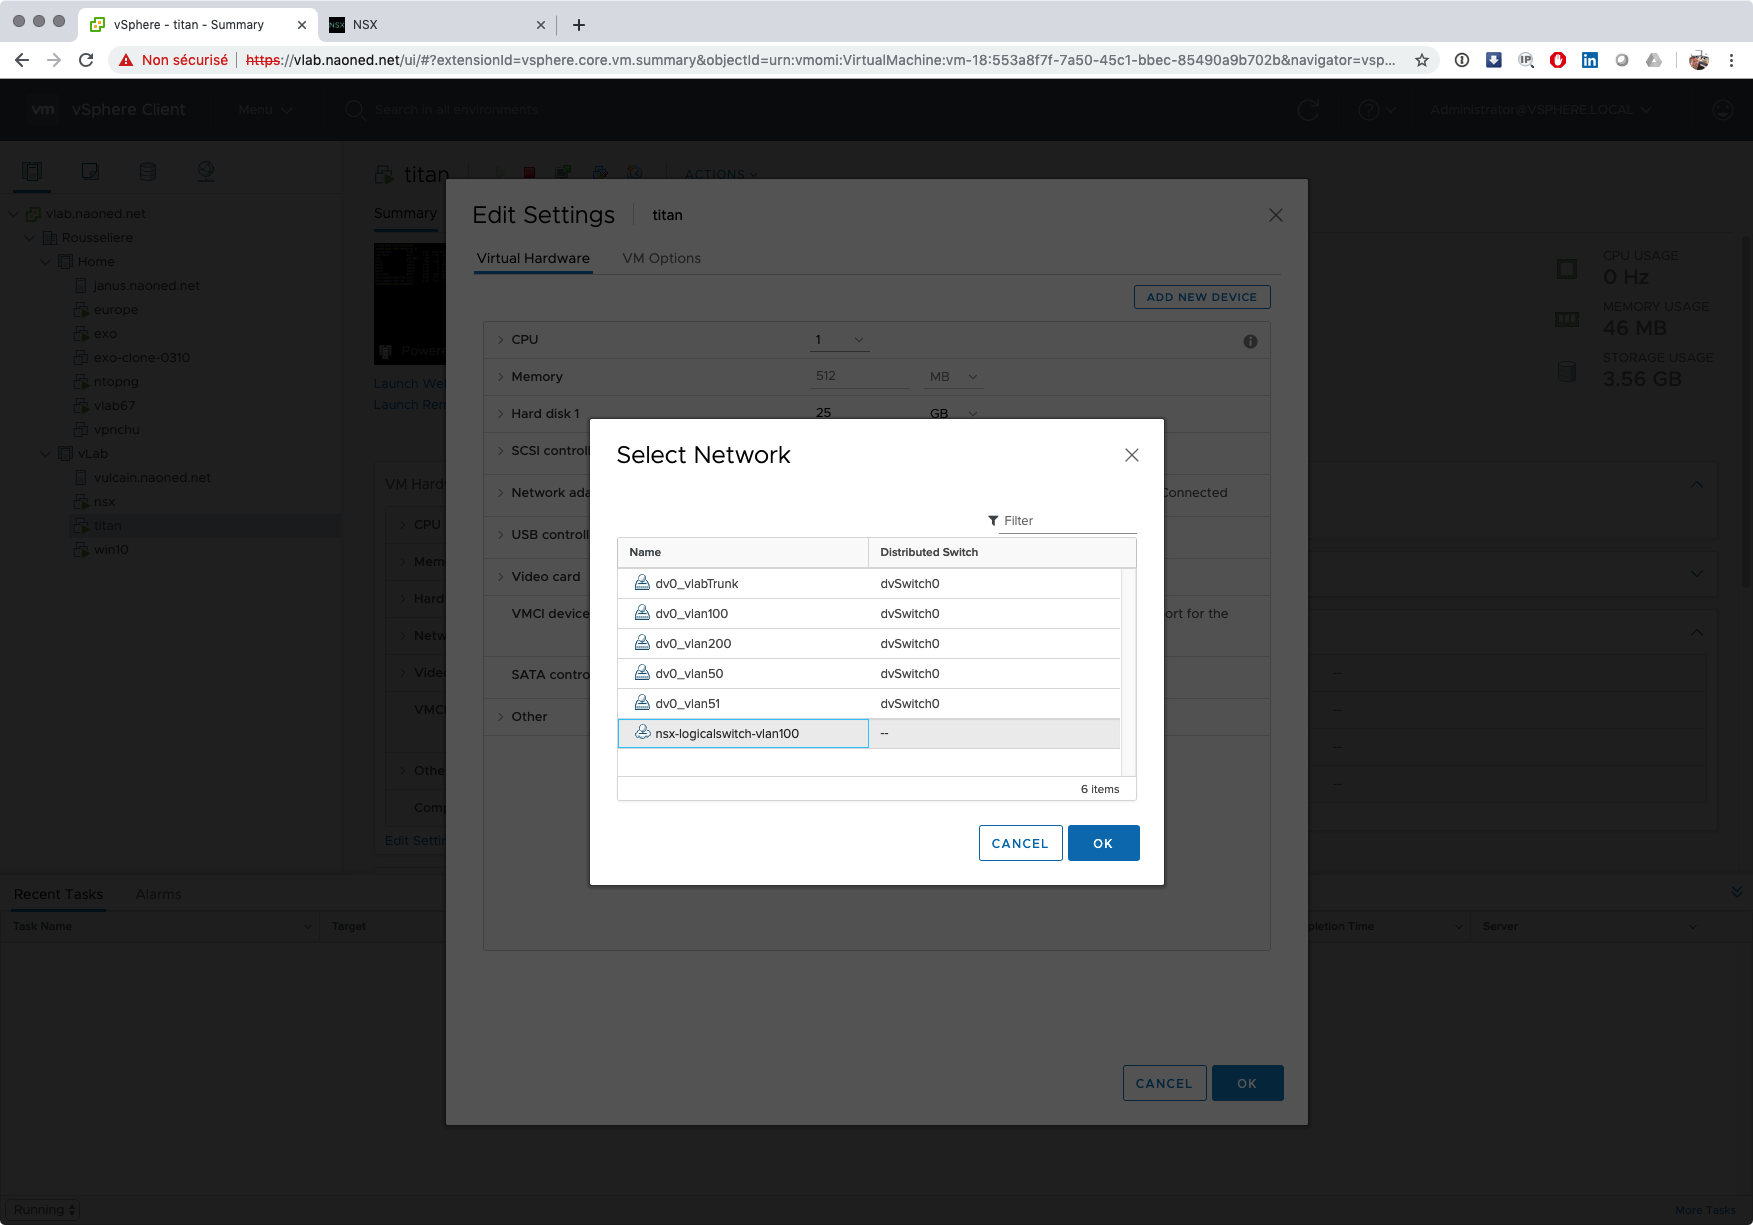This screenshot has height=1225, width=1753.
Task: Open the CPU count dropdown
Action: 840,340
